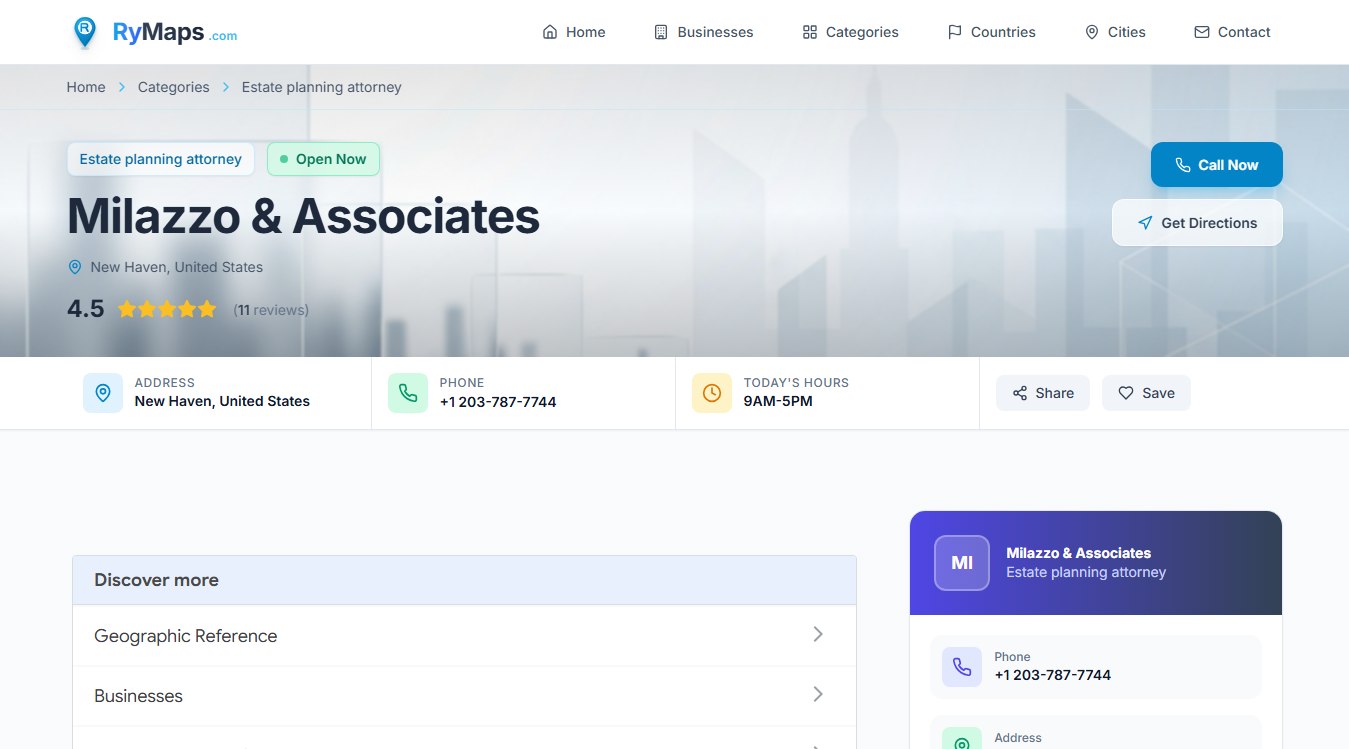Save this business with Save button
This screenshot has width=1349, height=749.
[x=1146, y=393]
